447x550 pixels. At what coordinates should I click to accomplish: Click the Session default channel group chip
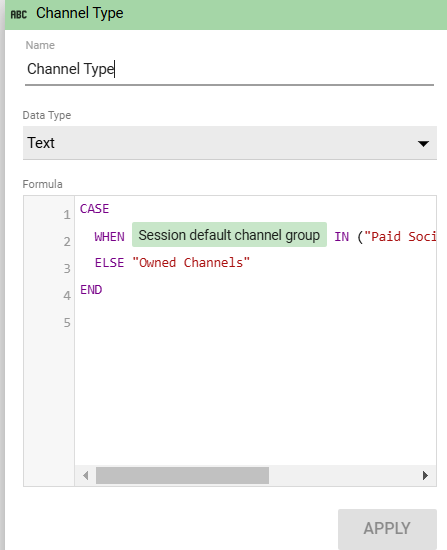[x=229, y=235]
